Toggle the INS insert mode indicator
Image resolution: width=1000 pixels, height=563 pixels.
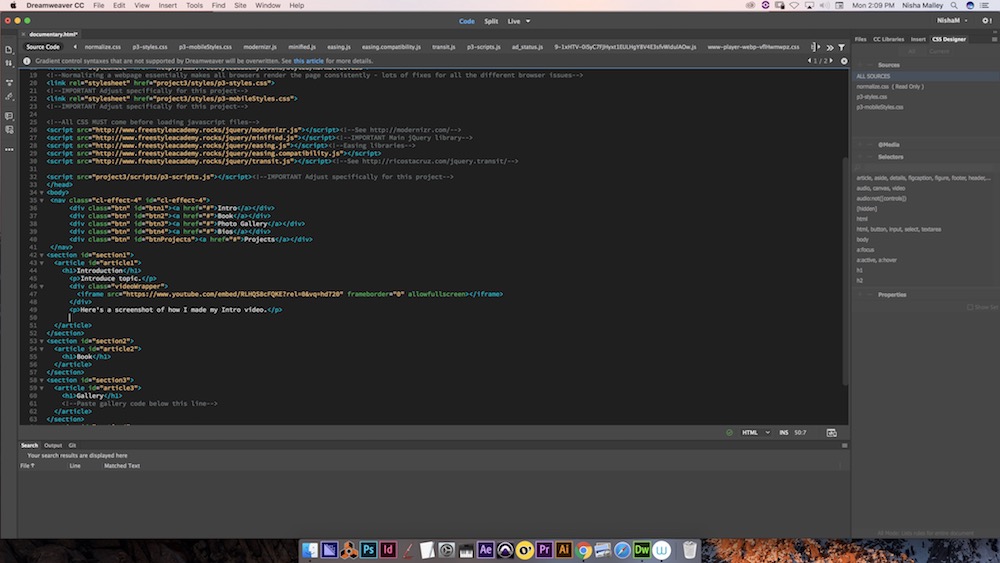[x=783, y=432]
